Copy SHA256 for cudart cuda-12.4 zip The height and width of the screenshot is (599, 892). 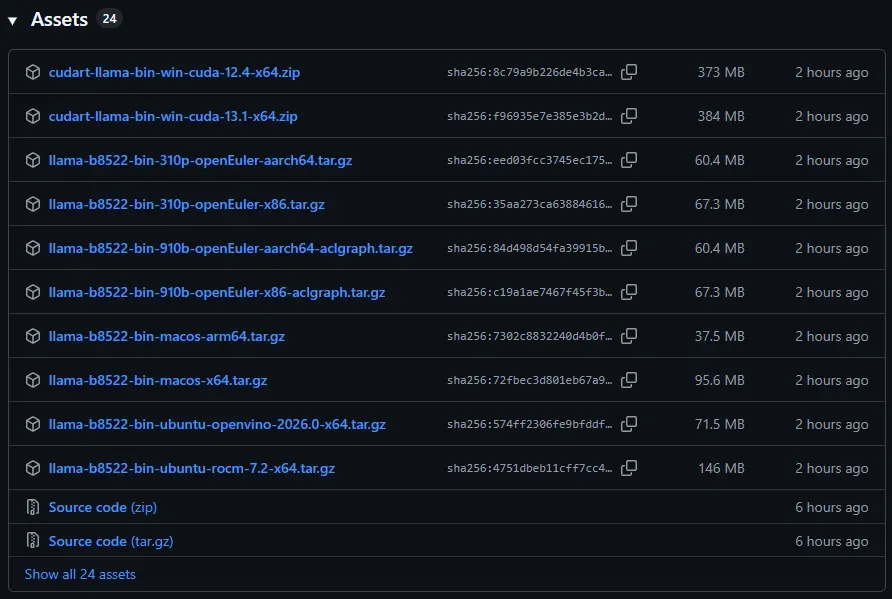pyautogui.click(x=629, y=72)
